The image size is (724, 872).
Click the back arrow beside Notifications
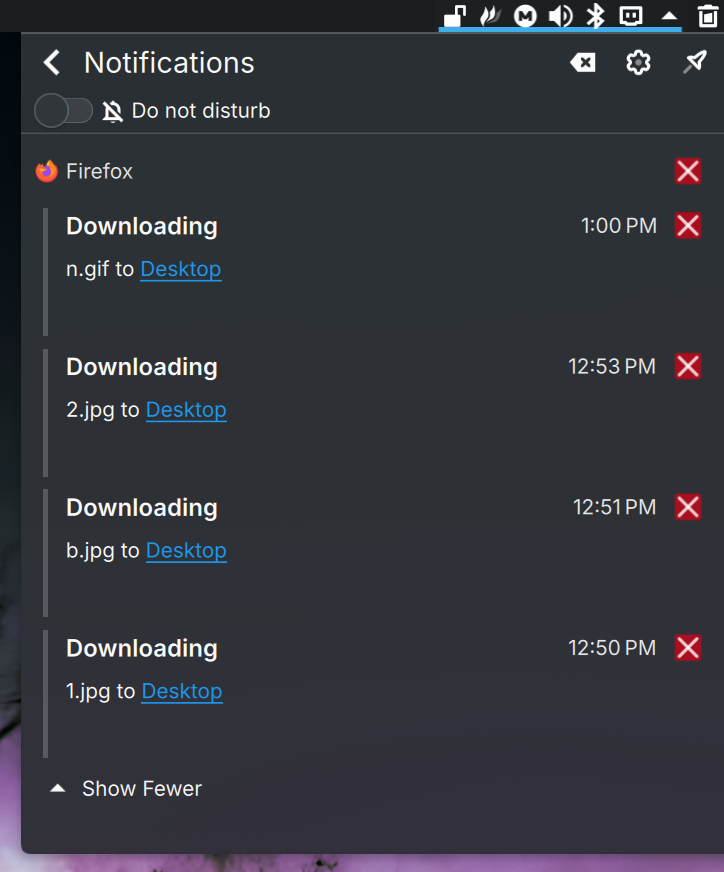point(52,62)
